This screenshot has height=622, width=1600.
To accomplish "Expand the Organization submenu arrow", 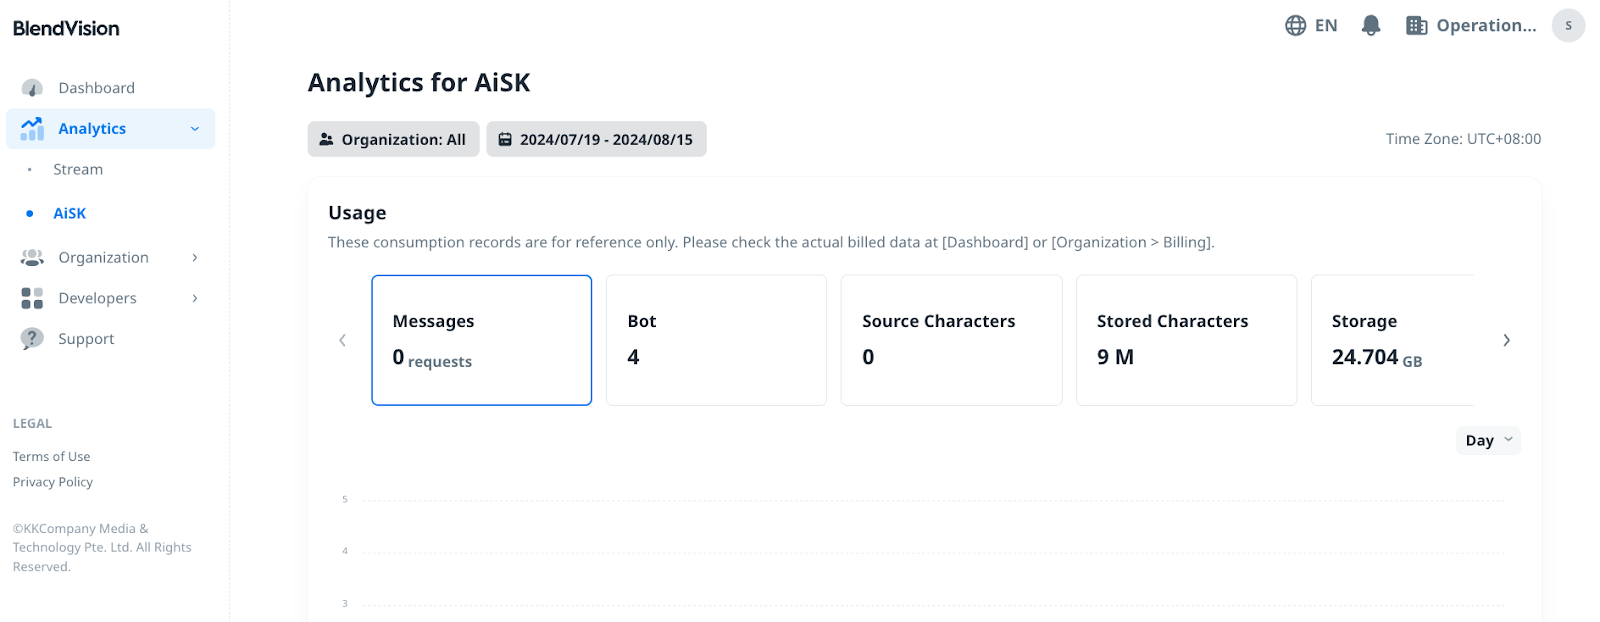I will pos(195,258).
